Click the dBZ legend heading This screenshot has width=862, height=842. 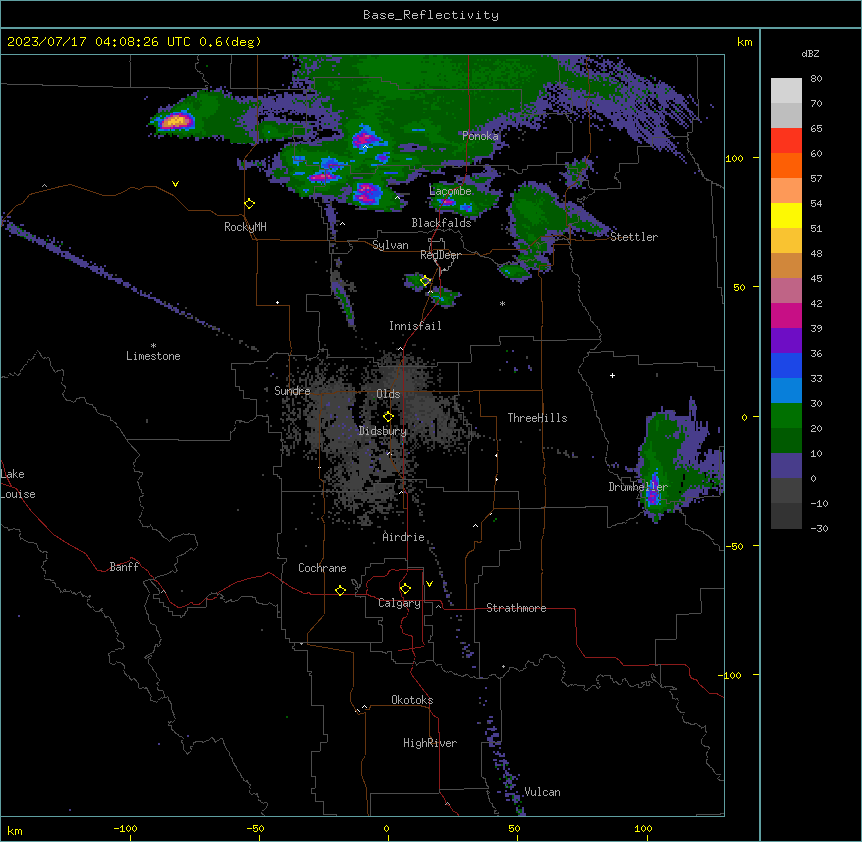click(810, 53)
